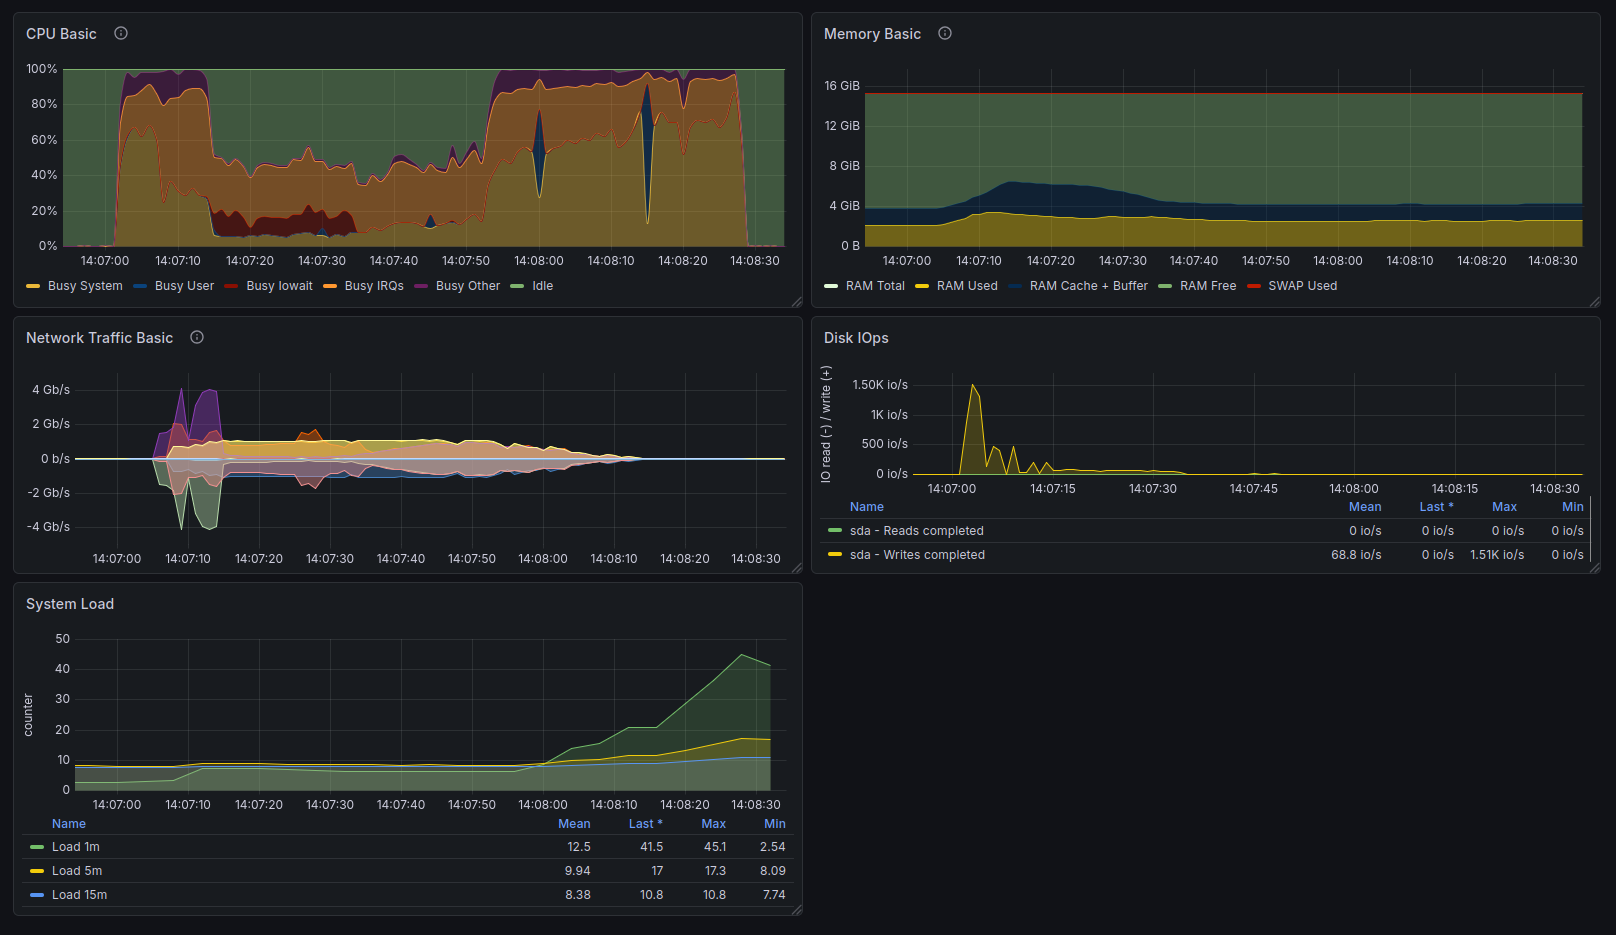Click Load 15m mean value 8.38
Screen dimensions: 1616x935
[x=578, y=895]
